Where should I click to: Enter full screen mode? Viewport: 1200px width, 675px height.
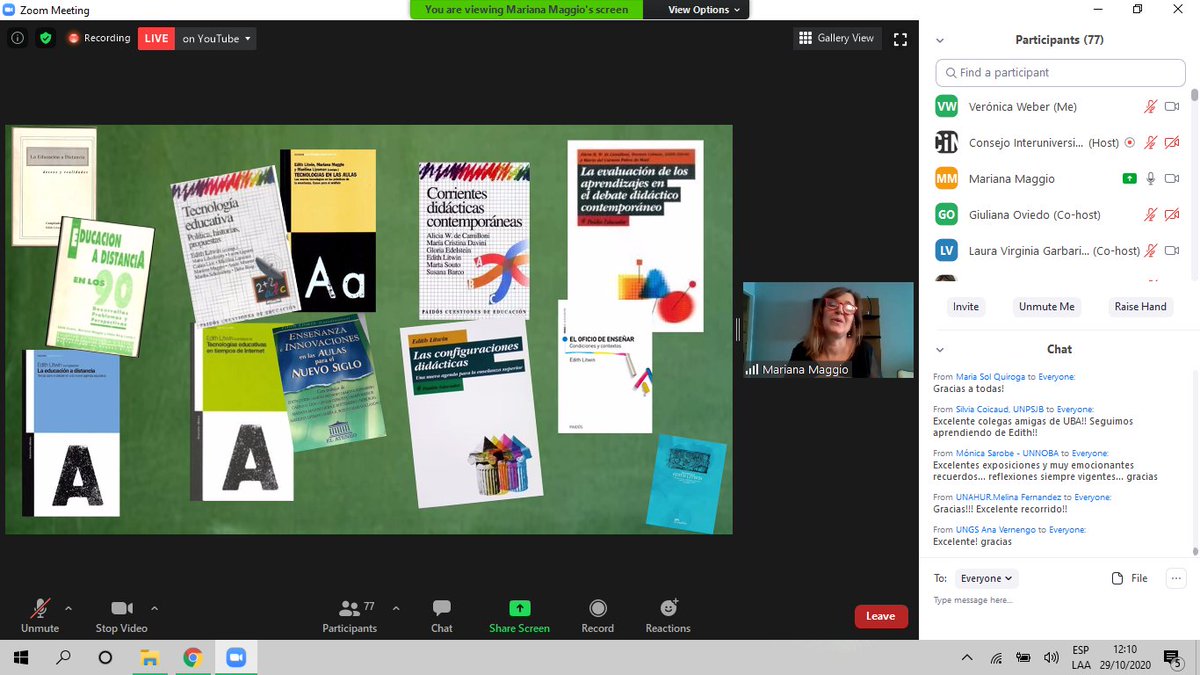pos(900,39)
